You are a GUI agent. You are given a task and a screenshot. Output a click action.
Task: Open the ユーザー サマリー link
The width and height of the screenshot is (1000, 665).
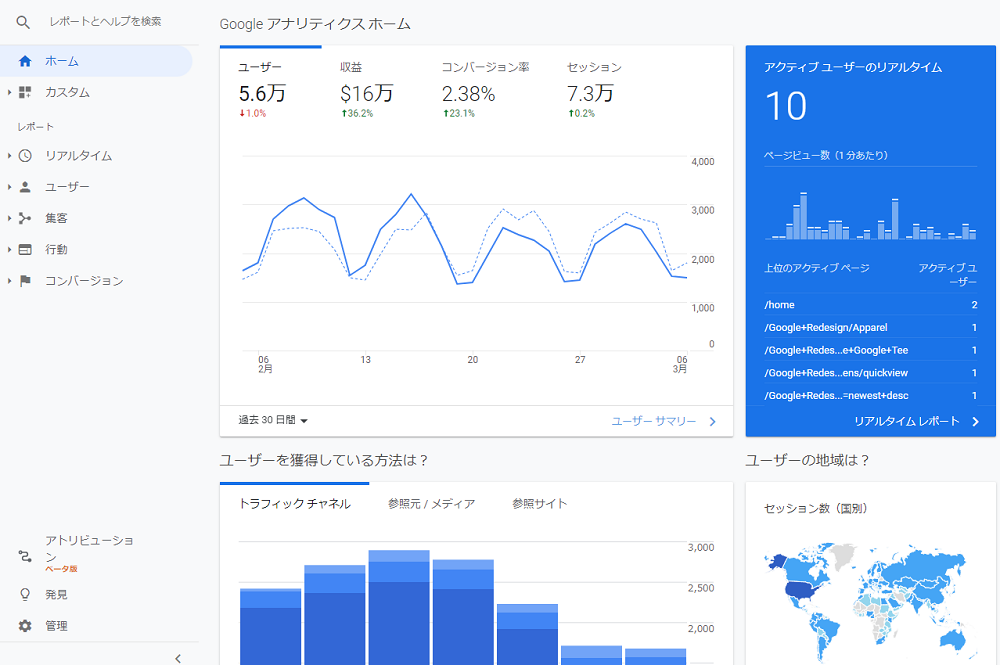pyautogui.click(x=654, y=421)
